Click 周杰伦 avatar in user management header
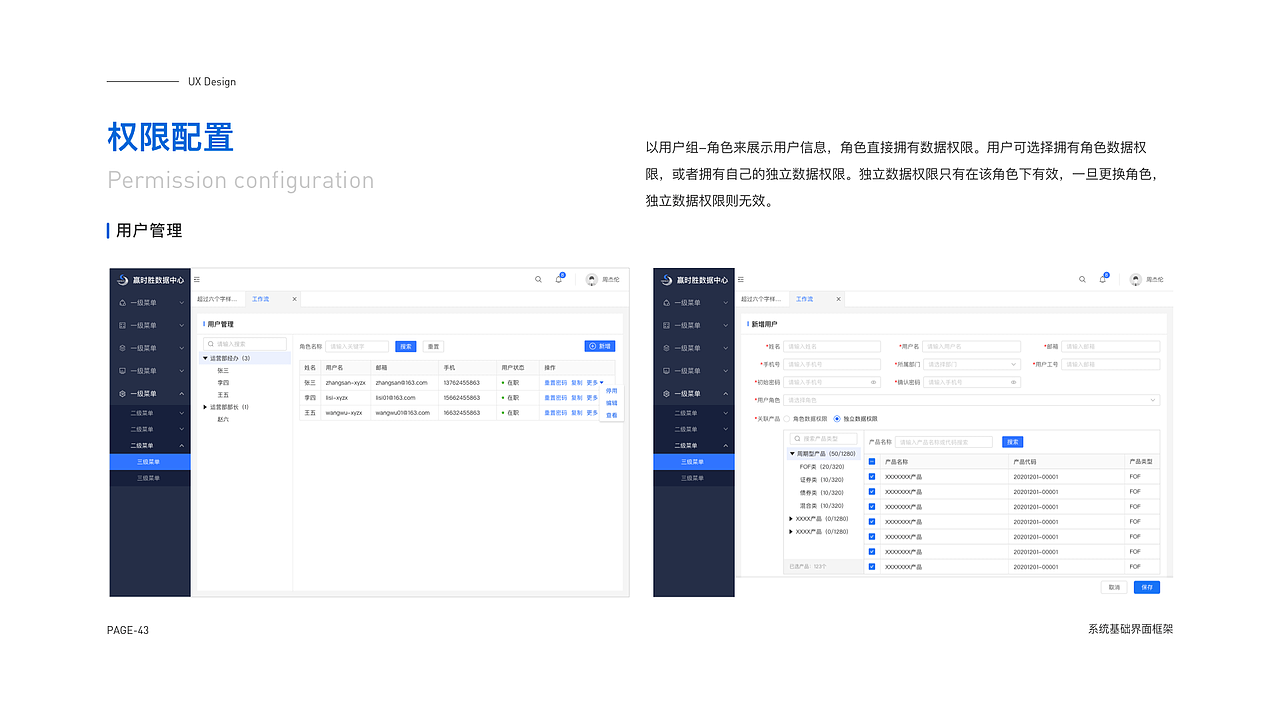 tap(592, 280)
